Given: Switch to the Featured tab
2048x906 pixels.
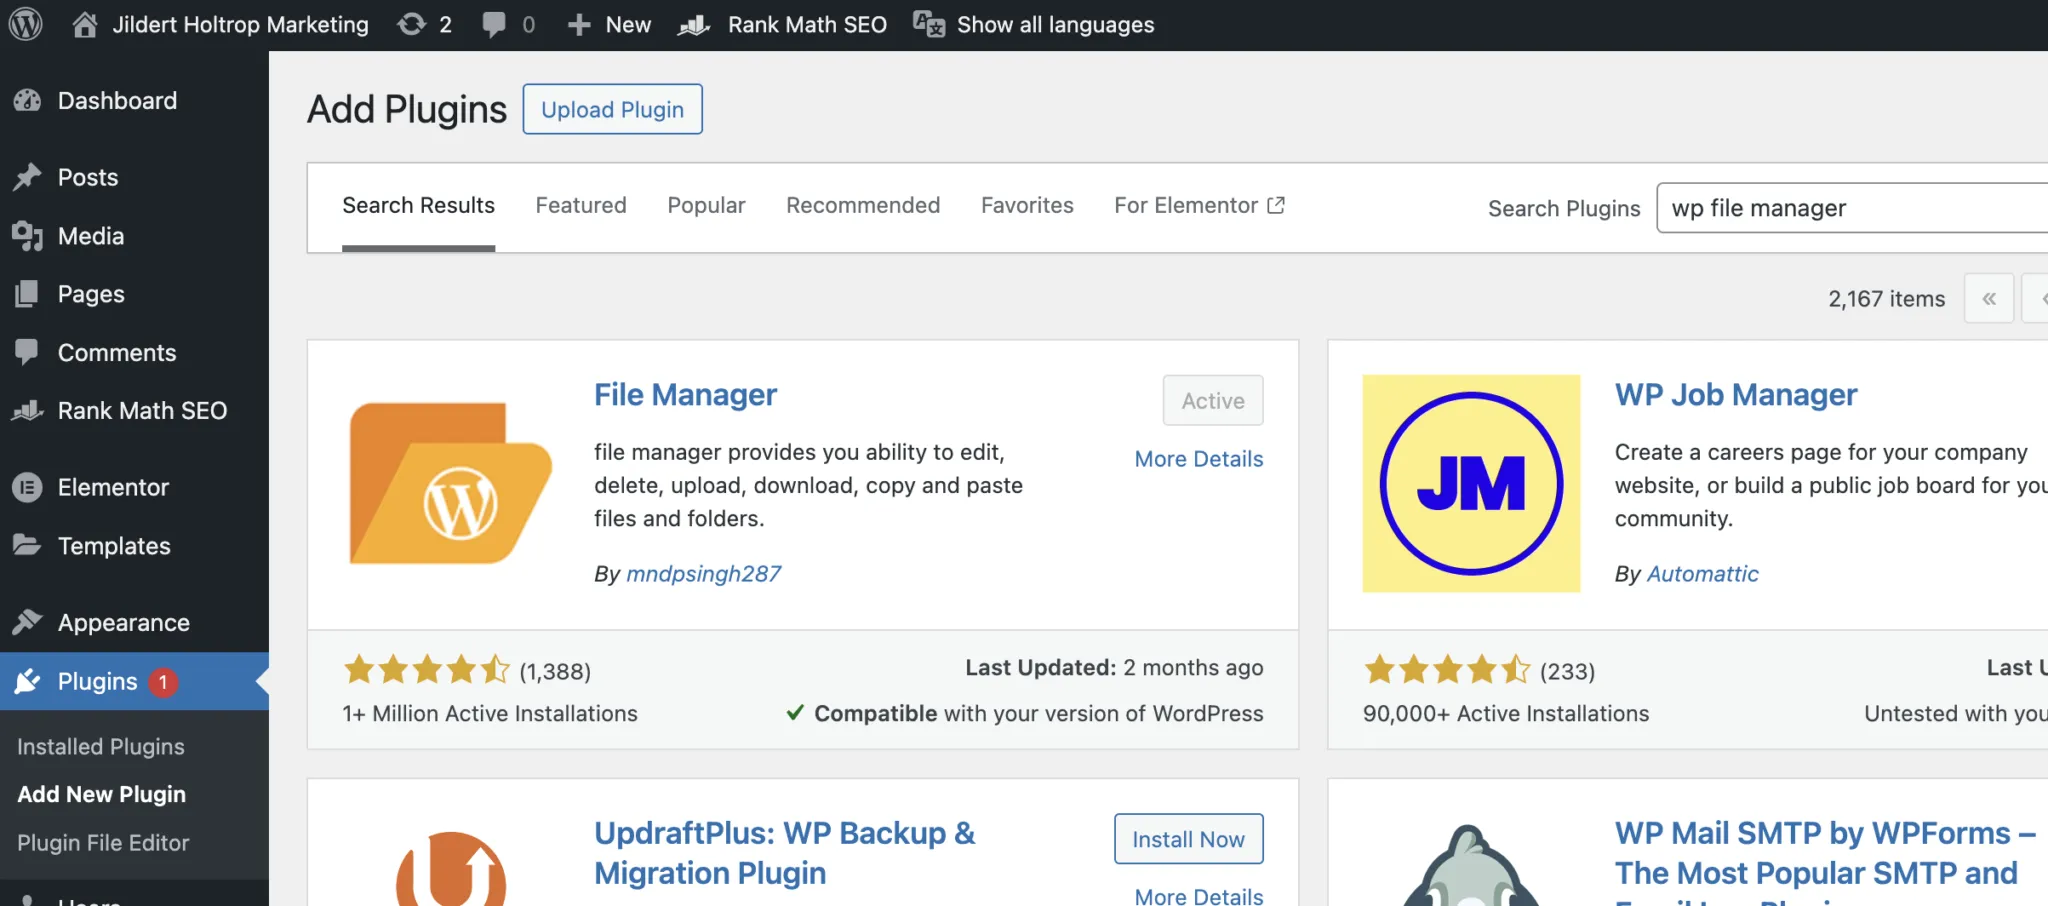Looking at the screenshot, I should click(580, 205).
